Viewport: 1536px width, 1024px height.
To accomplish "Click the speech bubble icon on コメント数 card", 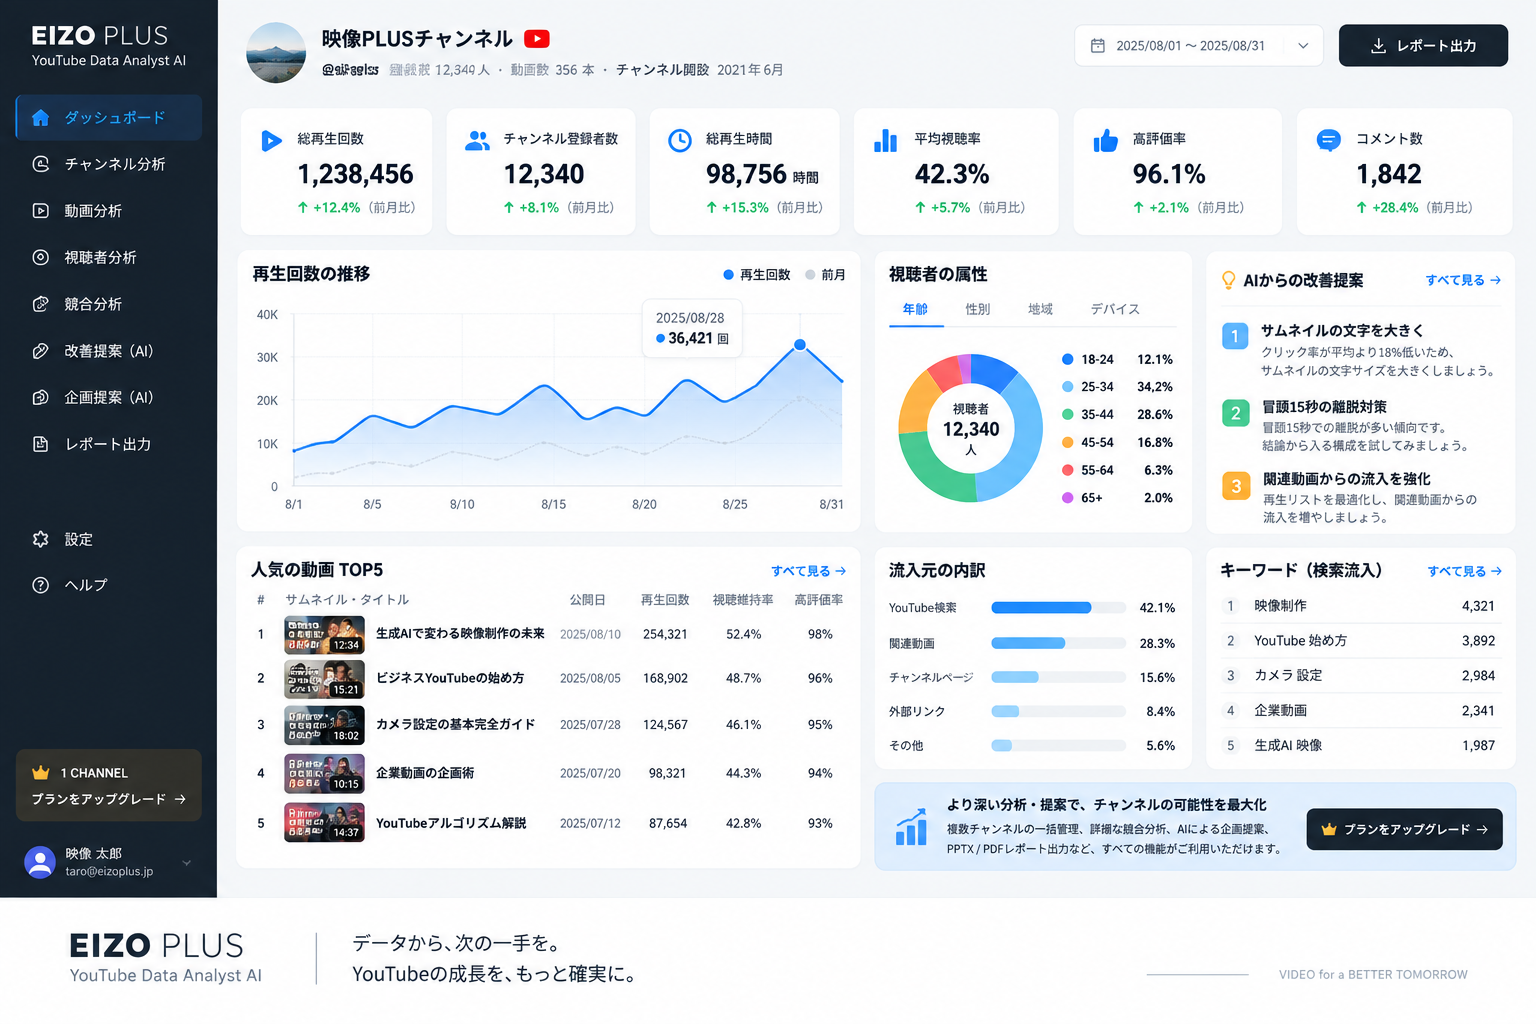I will pyautogui.click(x=1329, y=141).
